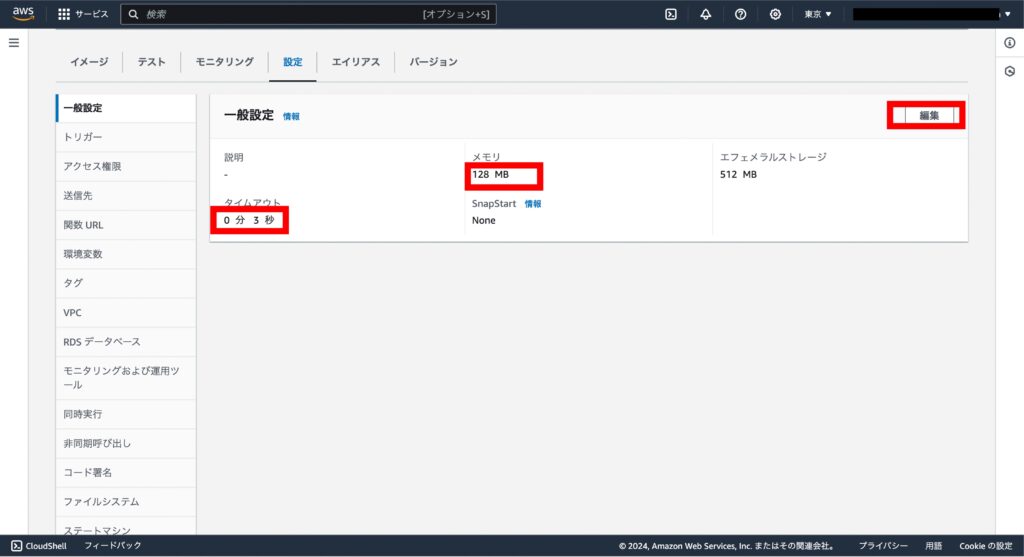
Task: Click CloudShell icon in the footer
Action: click(16, 545)
